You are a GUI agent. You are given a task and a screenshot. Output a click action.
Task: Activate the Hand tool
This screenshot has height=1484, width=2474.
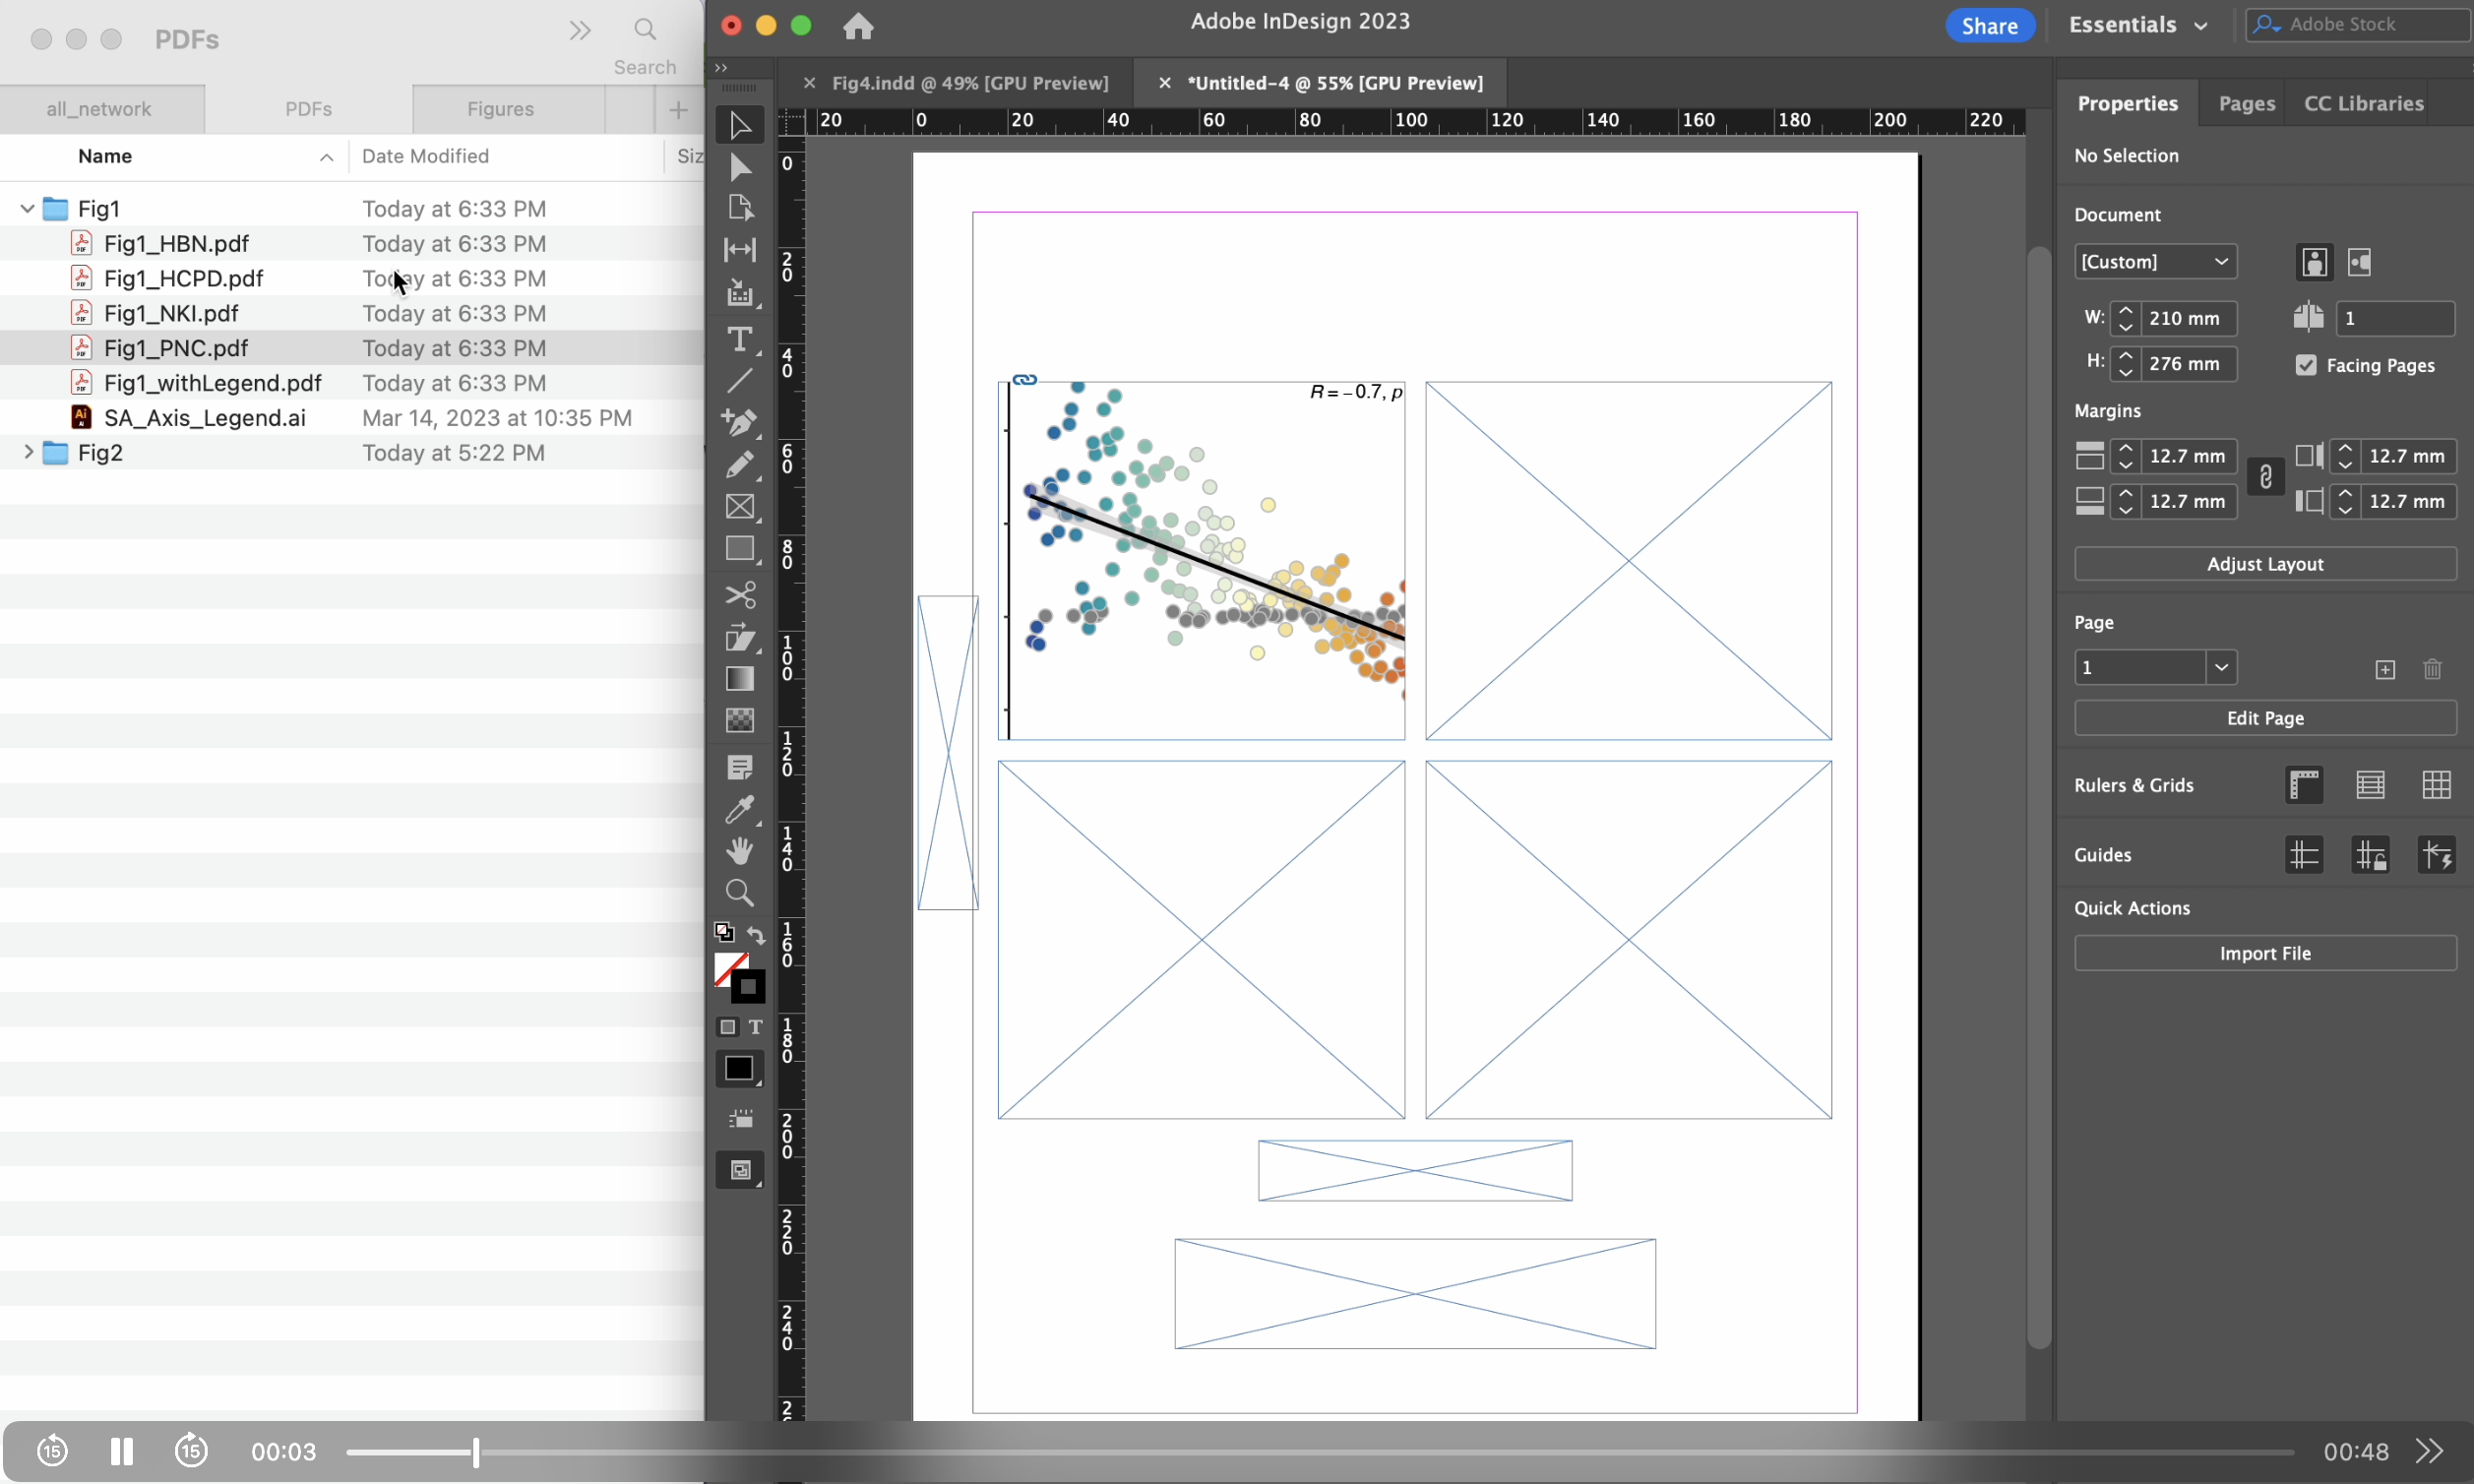point(739,851)
